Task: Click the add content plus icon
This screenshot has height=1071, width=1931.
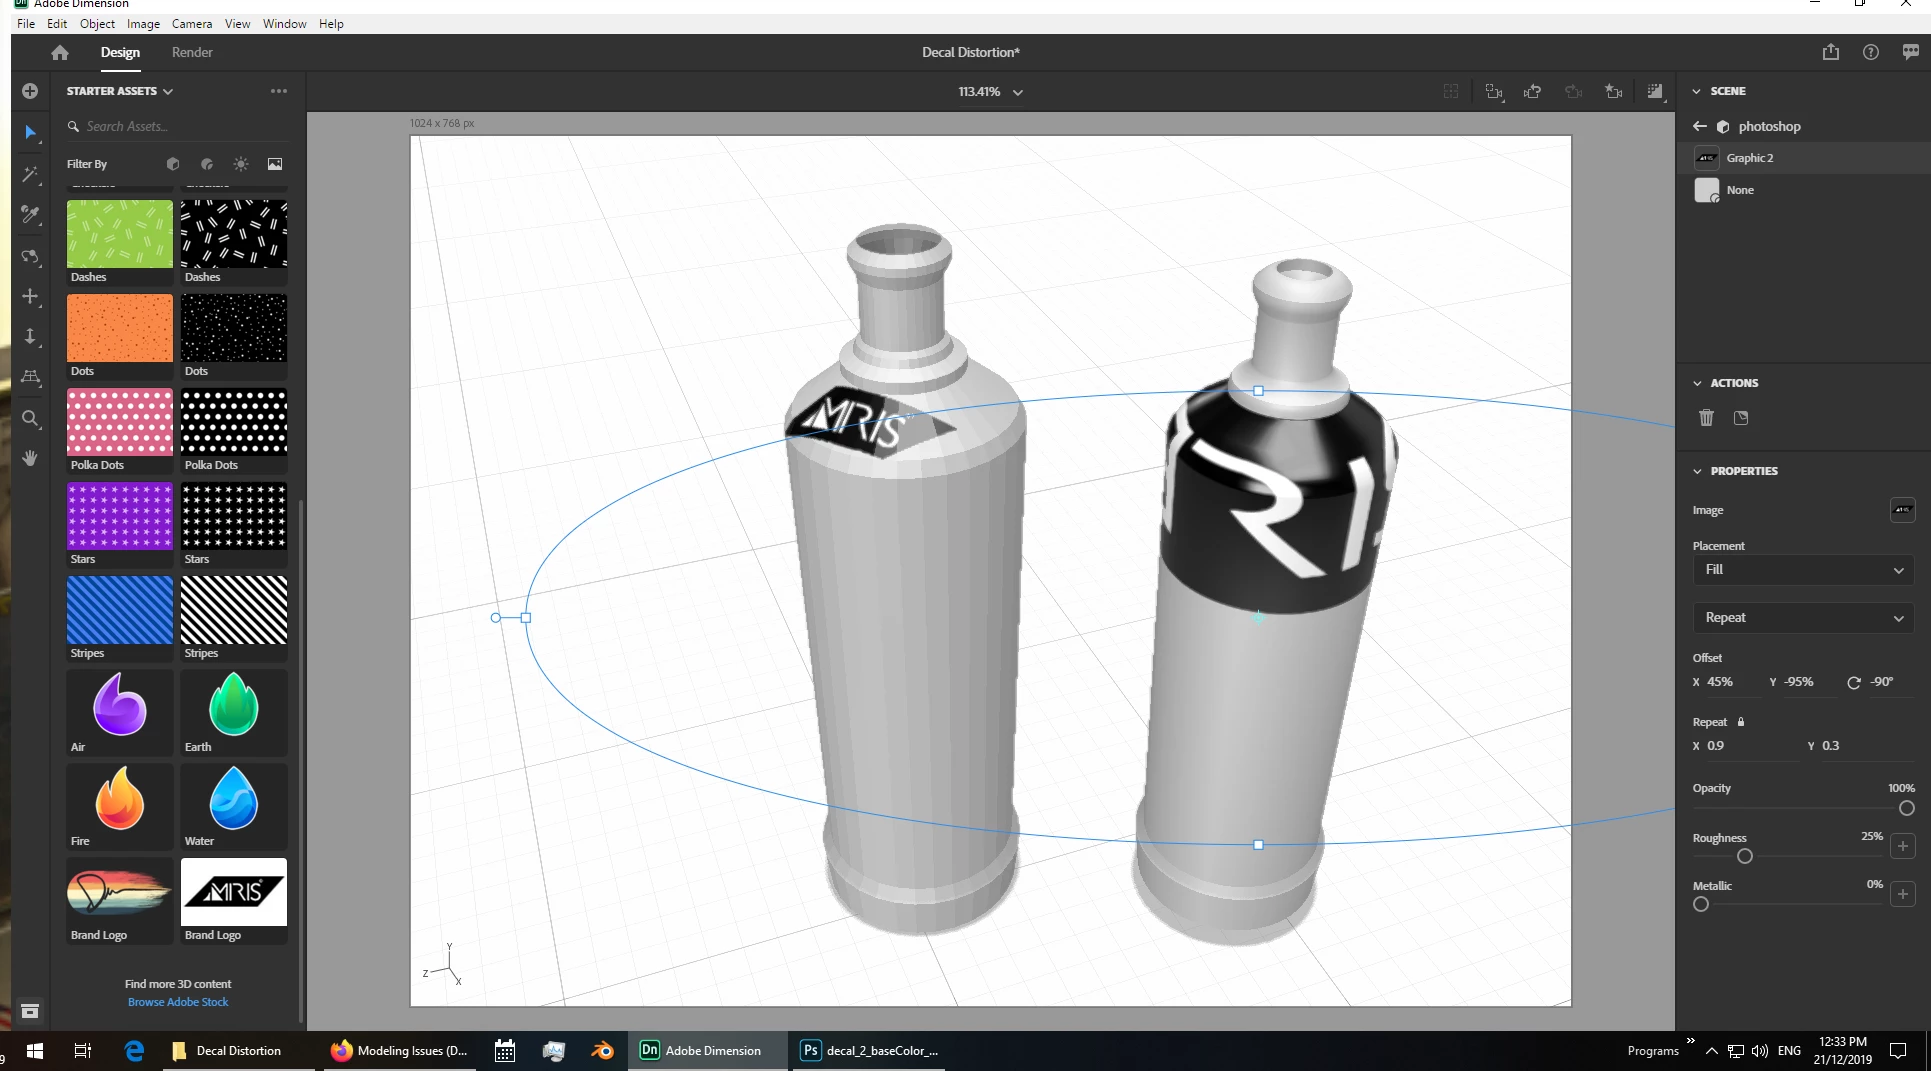Action: point(30,91)
